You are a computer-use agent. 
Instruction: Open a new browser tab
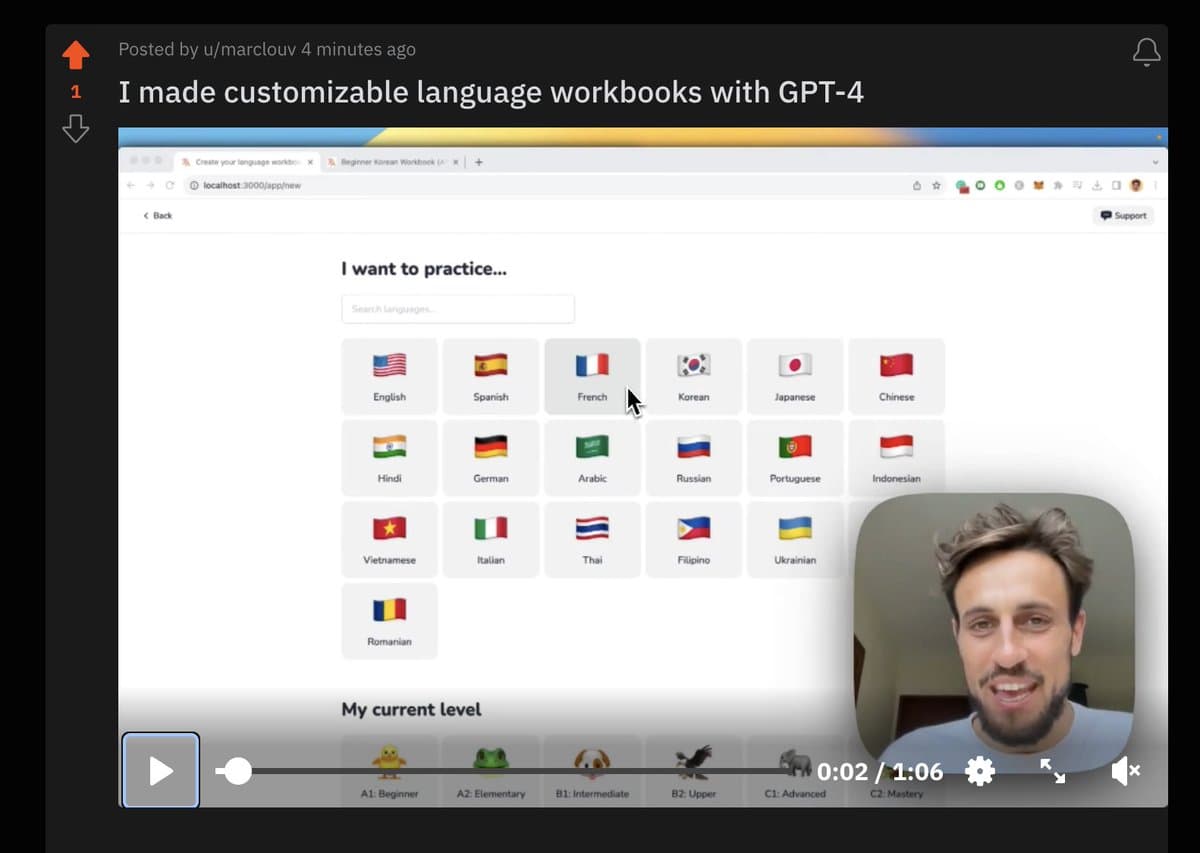(x=479, y=162)
